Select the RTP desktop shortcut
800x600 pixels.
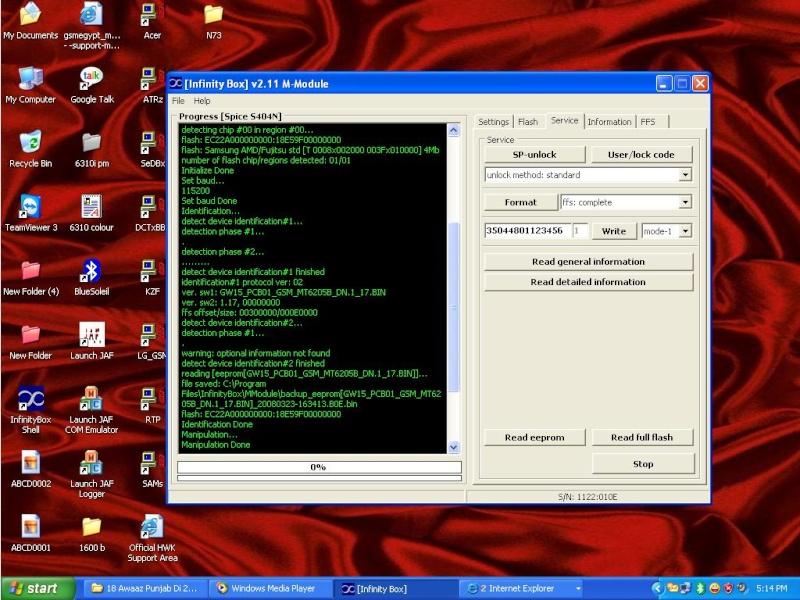[x=152, y=405]
